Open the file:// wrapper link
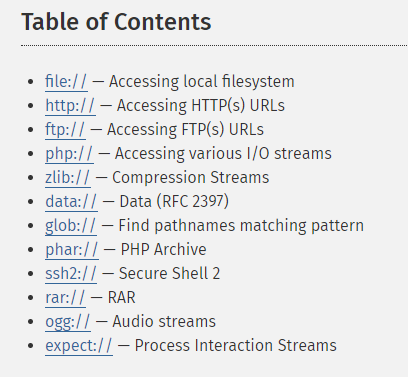The height and width of the screenshot is (377, 408). [66, 82]
